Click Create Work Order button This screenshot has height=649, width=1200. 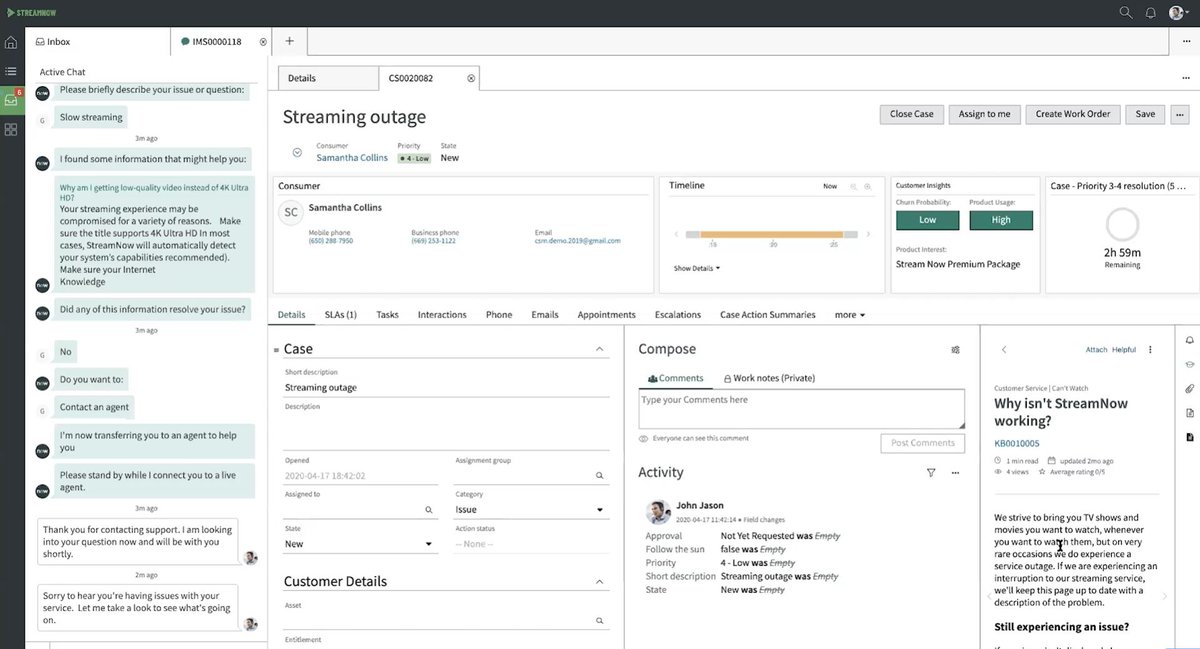tap(1073, 114)
